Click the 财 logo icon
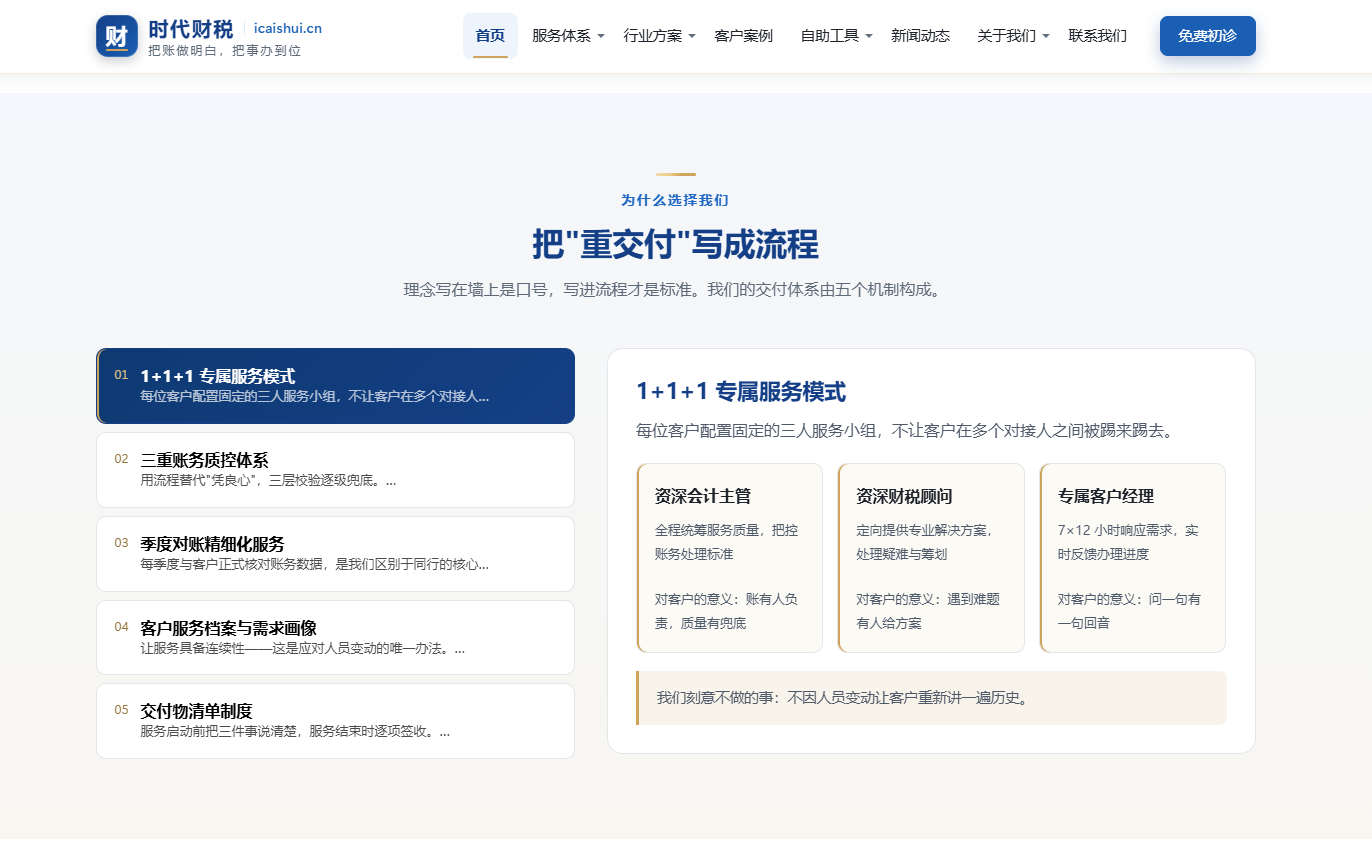Image resolution: width=1372 pixels, height=857 pixels. click(x=117, y=36)
